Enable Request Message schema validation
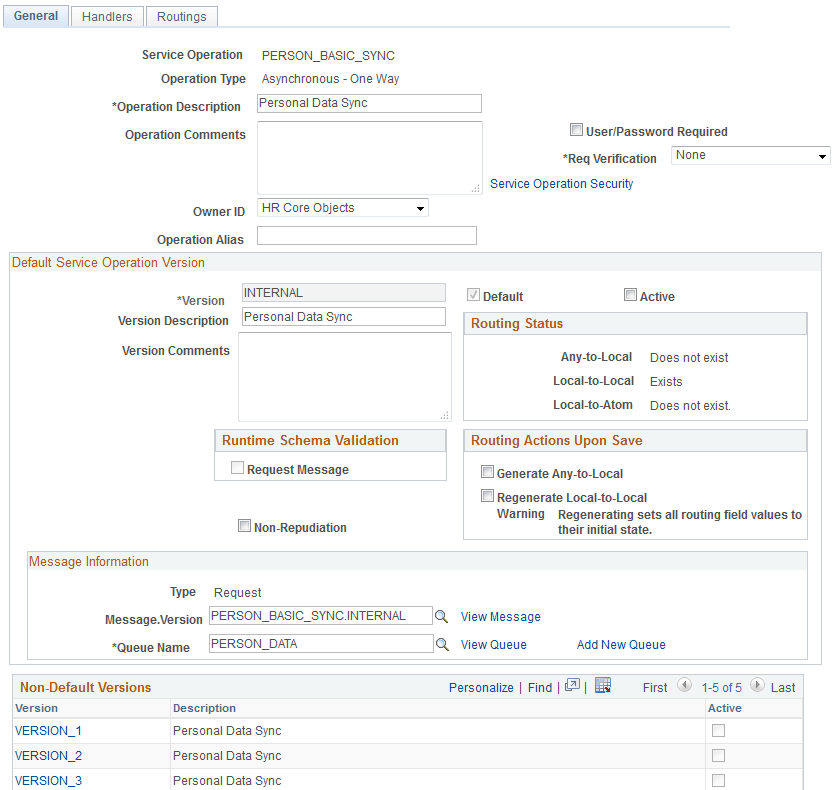 coord(237,469)
